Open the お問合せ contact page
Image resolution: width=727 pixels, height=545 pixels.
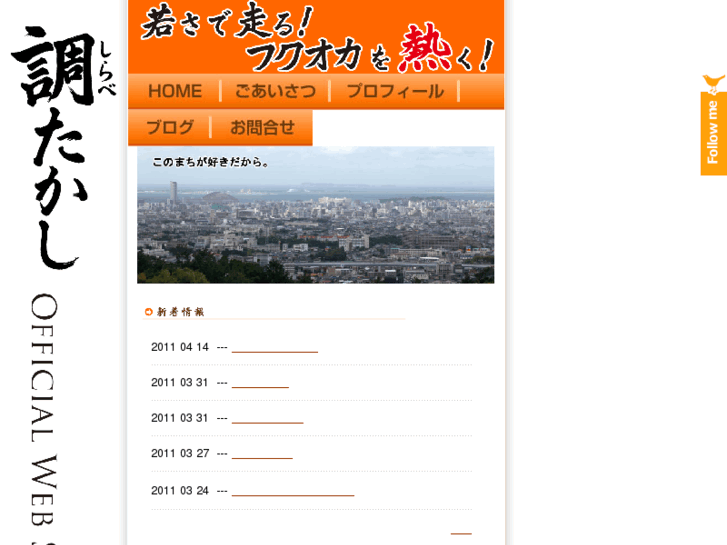[262, 128]
